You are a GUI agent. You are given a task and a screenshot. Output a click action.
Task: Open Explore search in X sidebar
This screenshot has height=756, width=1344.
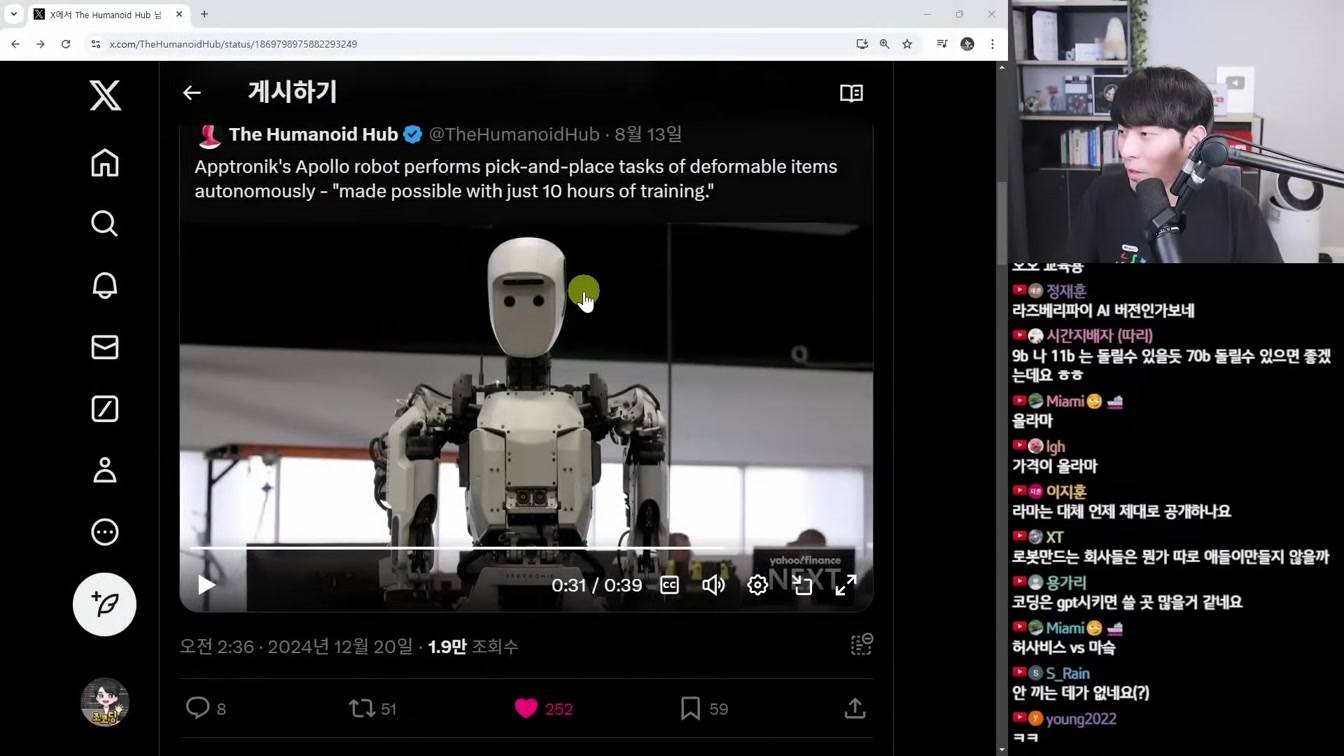[x=105, y=223]
